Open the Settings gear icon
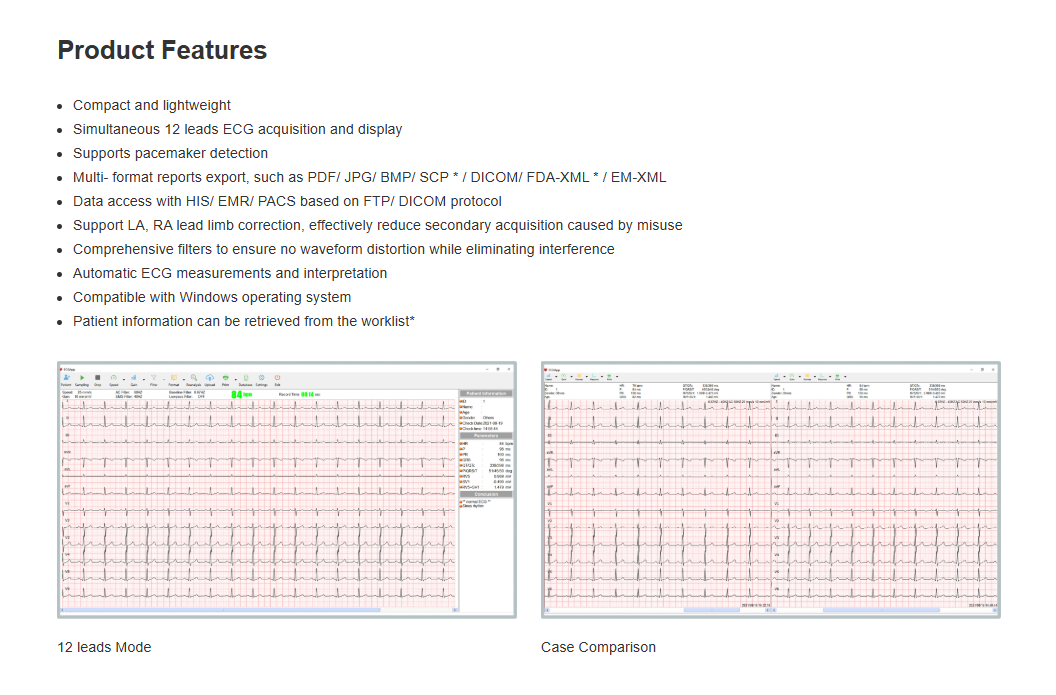 pos(261,378)
